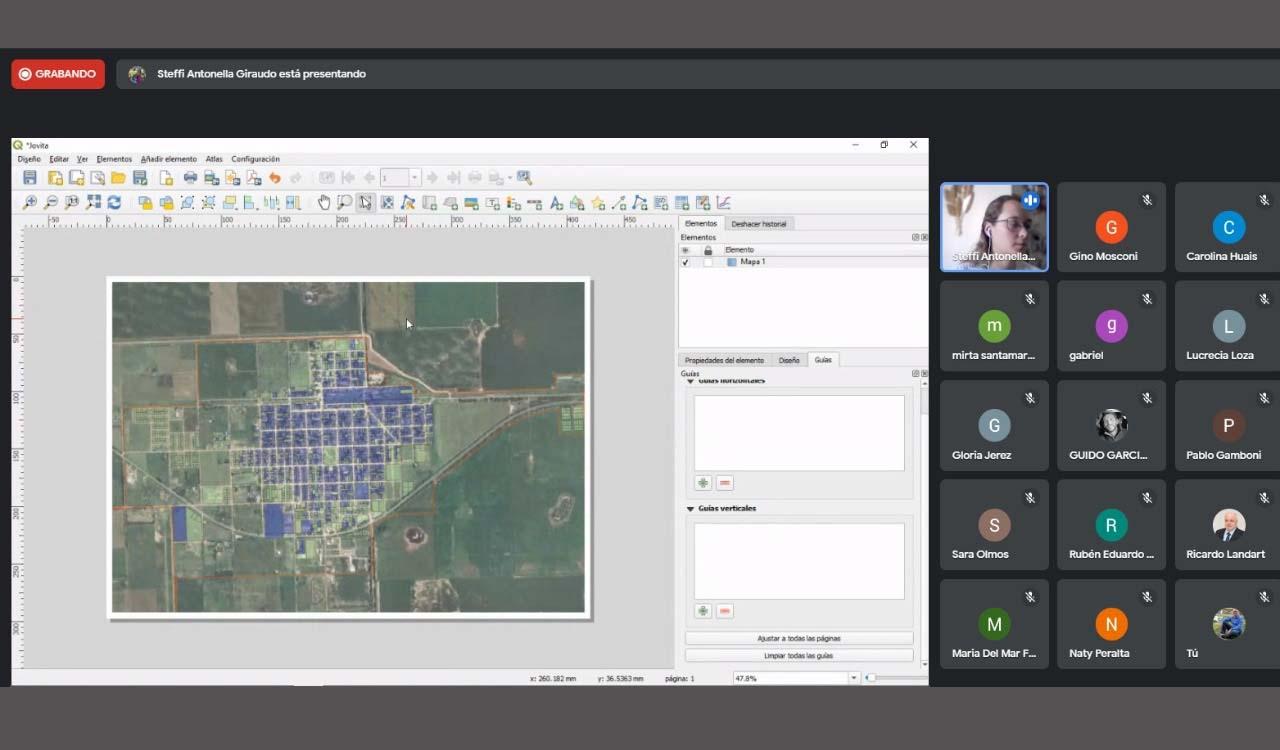Screen dimensions: 1280x750
Task: Save the layout project
Action: [x=30, y=178]
